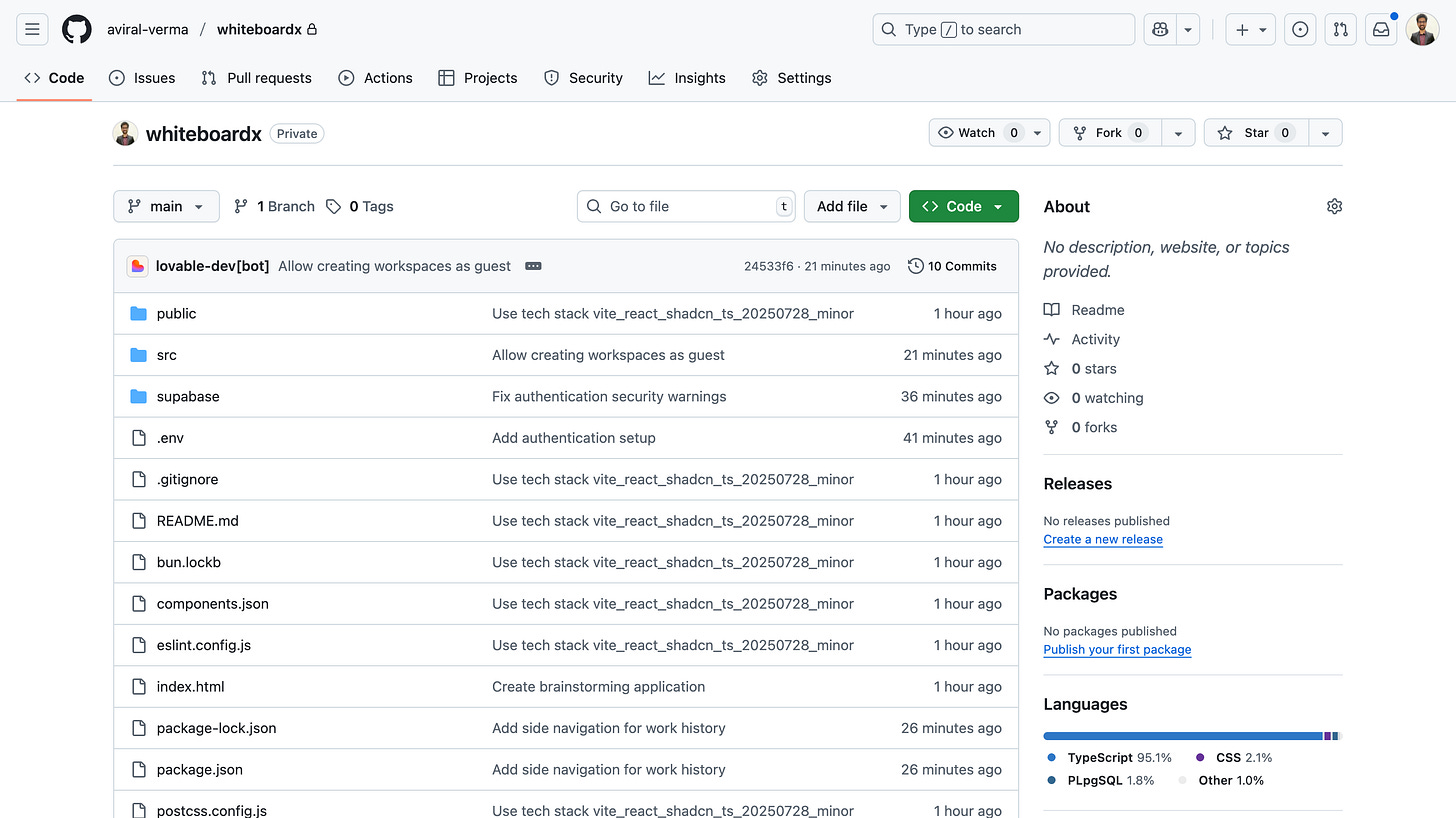Switch to the Issues tab

(x=142, y=78)
